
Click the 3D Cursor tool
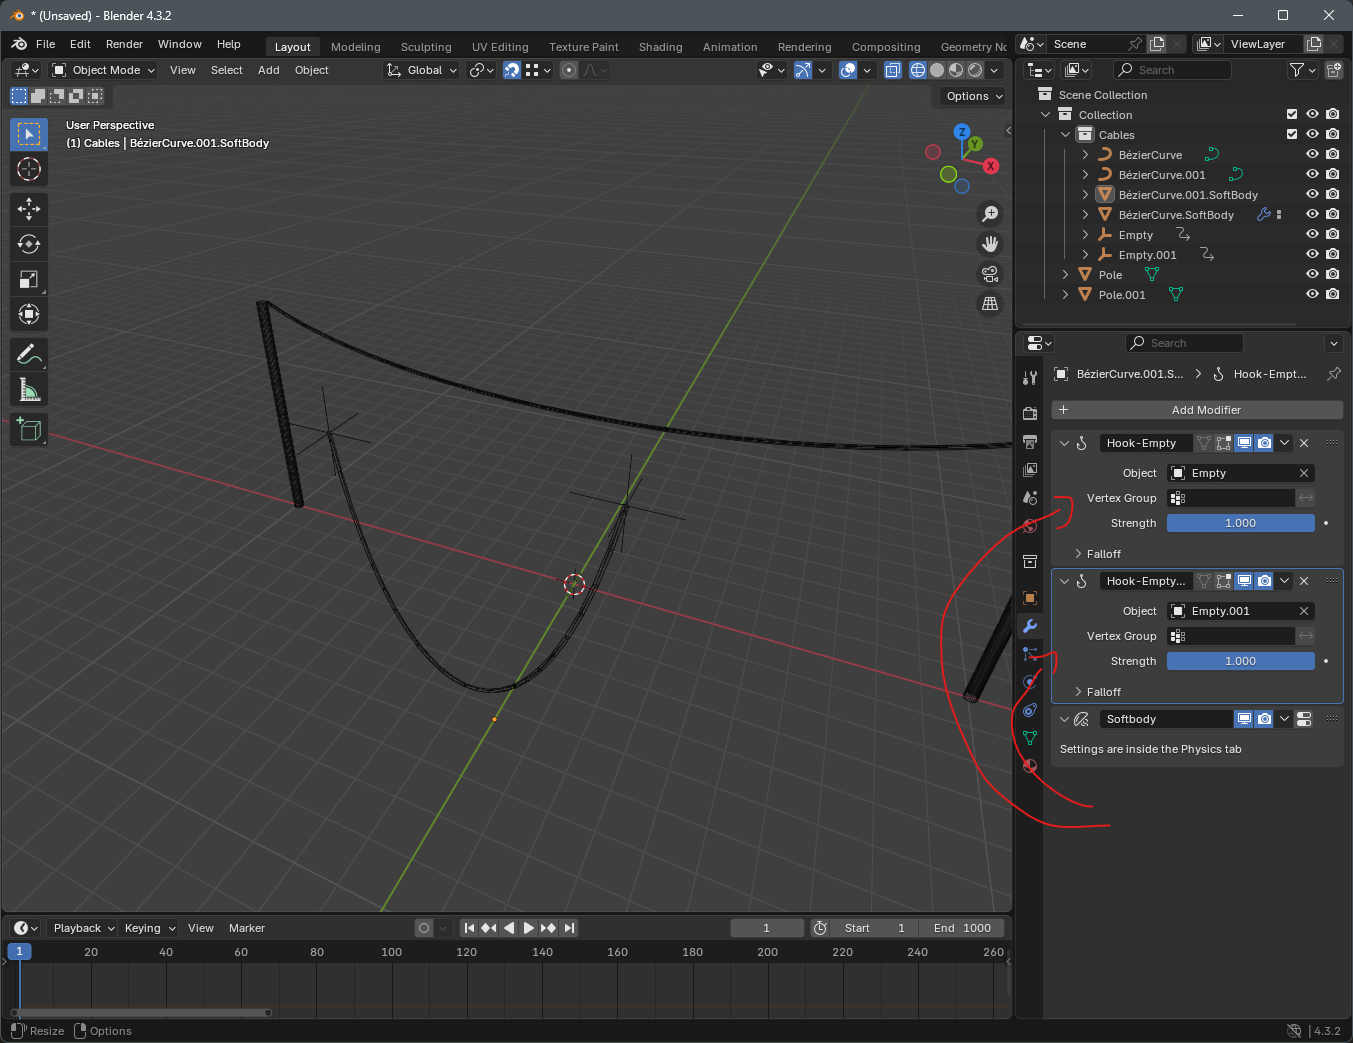point(29,169)
